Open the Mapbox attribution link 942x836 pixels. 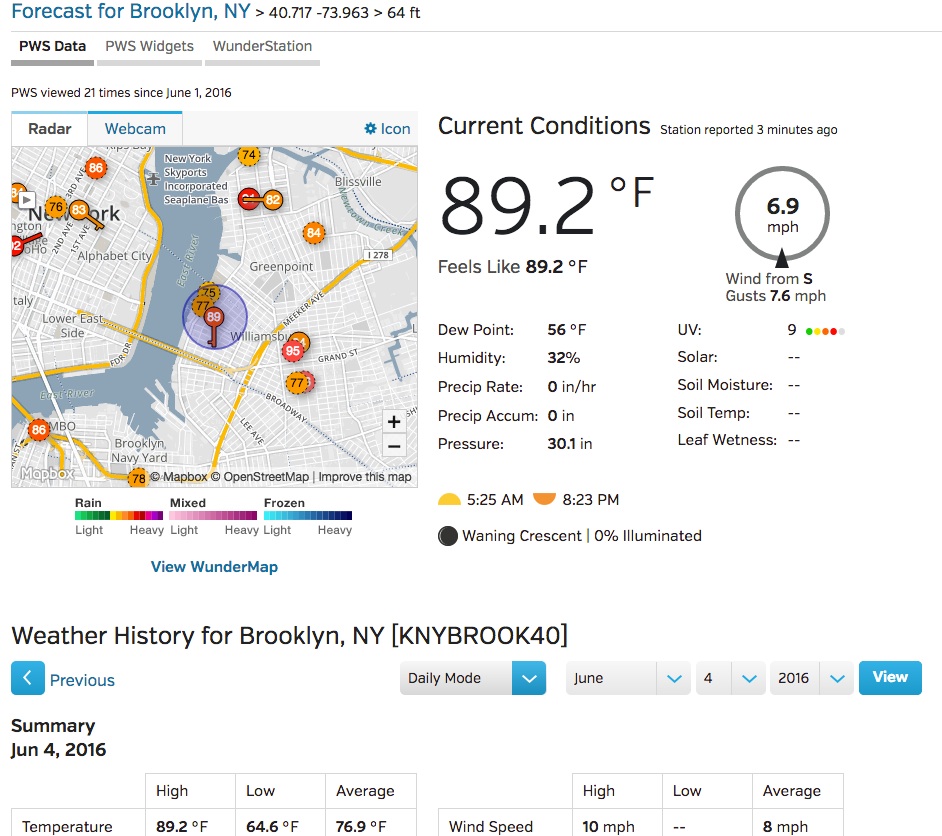tap(179, 477)
